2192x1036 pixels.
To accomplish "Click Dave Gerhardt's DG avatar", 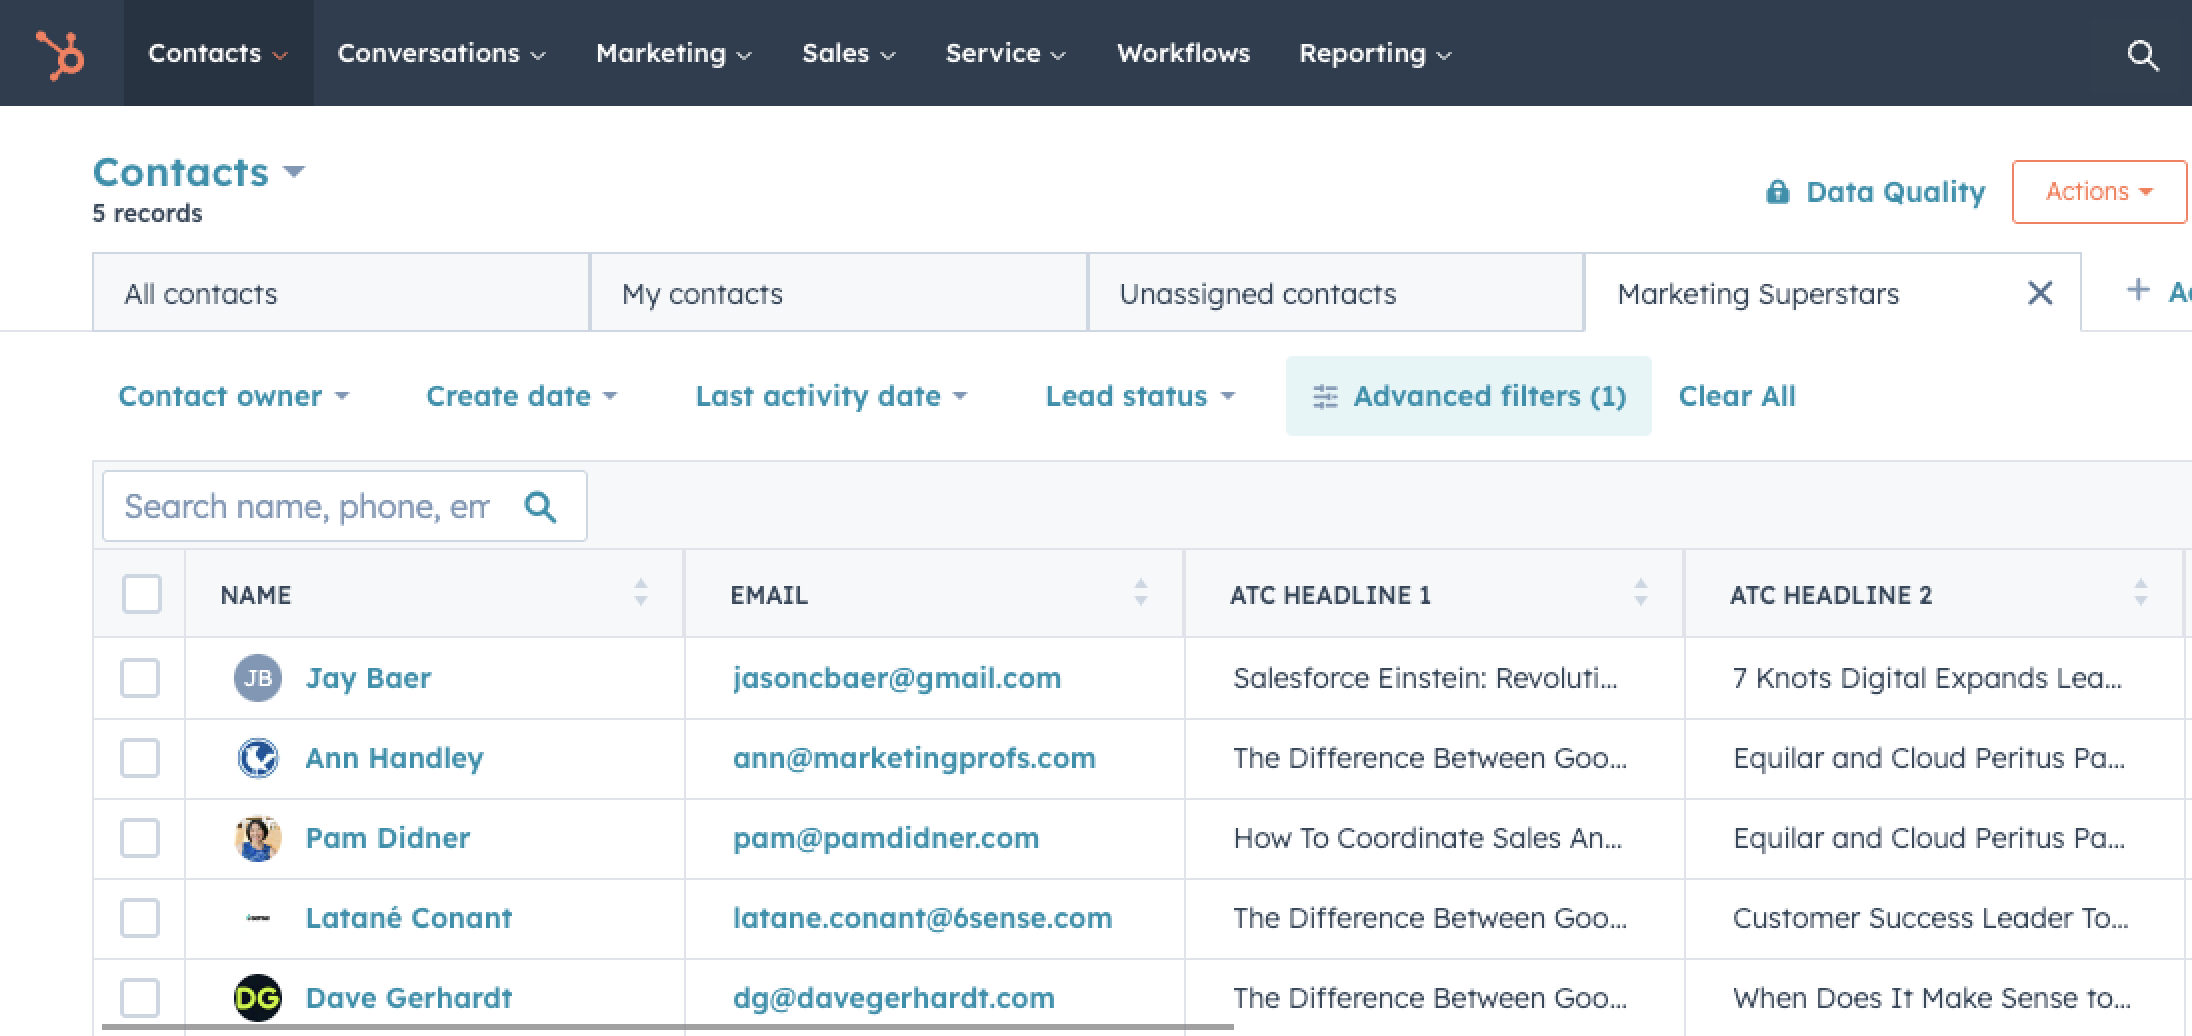I will 258,998.
